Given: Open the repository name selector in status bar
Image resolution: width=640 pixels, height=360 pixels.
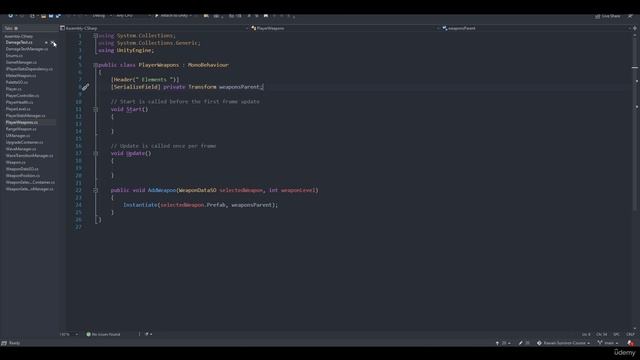Looking at the screenshot, I should click(563, 343).
